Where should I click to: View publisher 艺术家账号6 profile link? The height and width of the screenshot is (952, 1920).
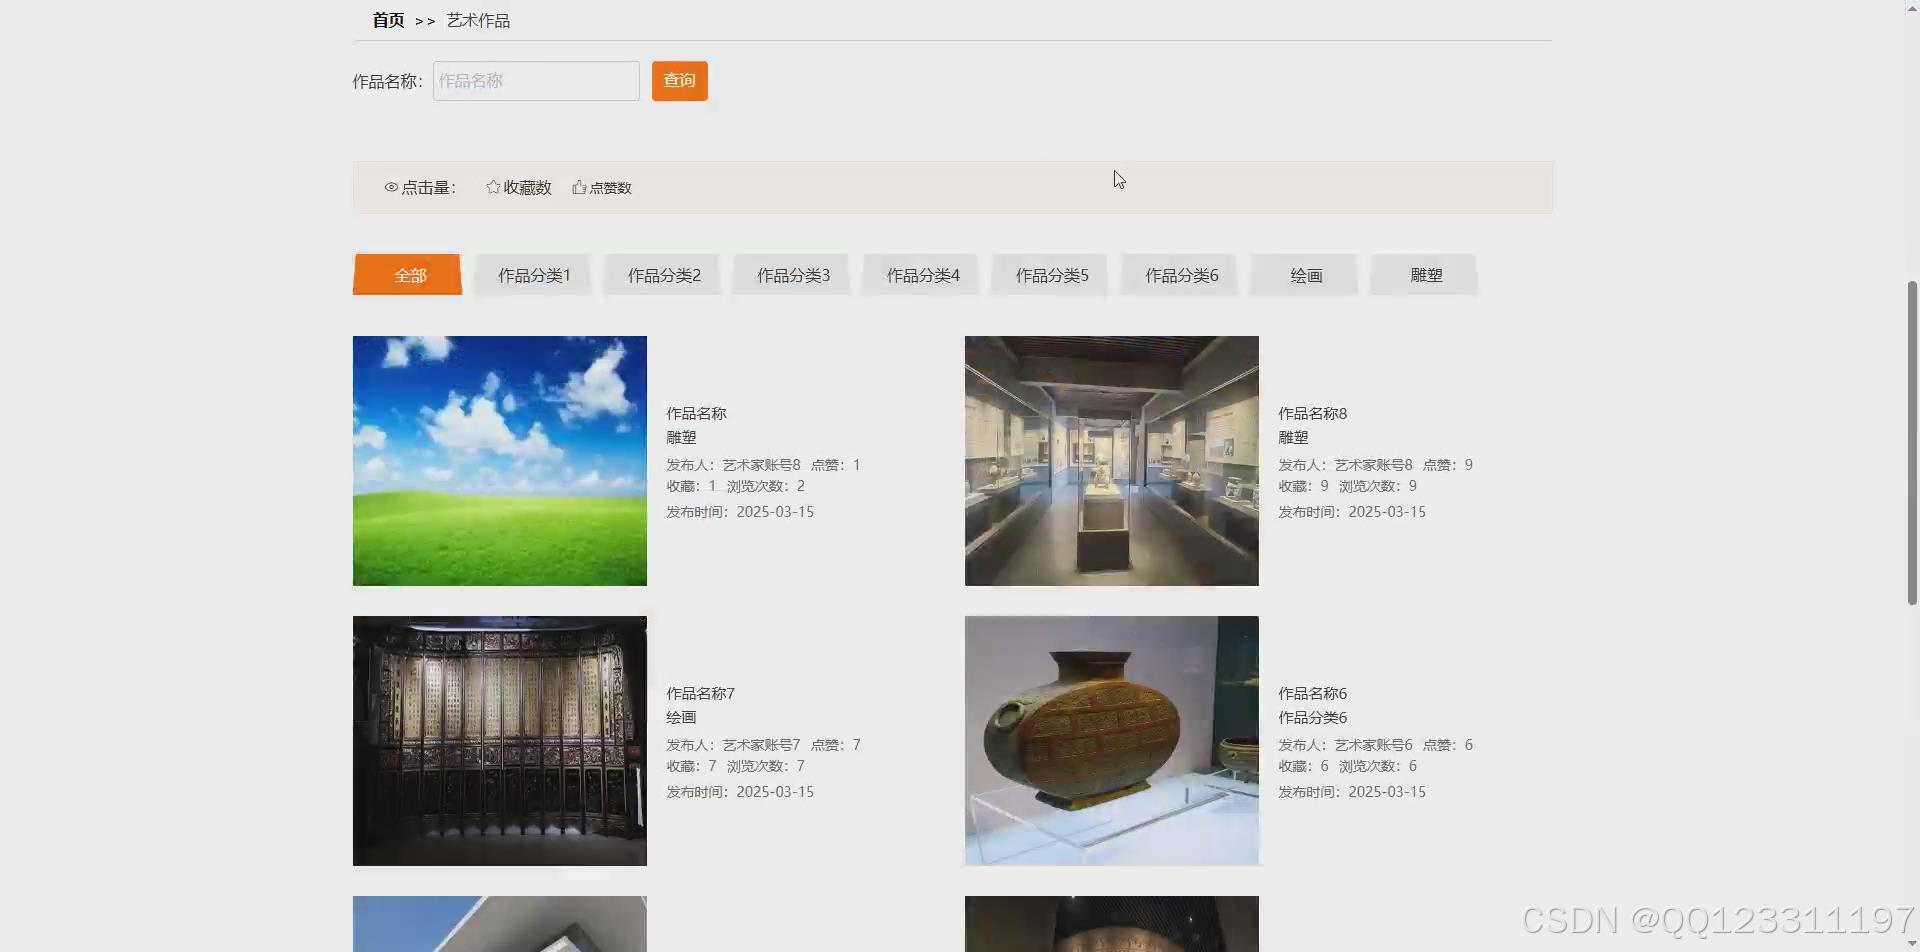click(1373, 744)
